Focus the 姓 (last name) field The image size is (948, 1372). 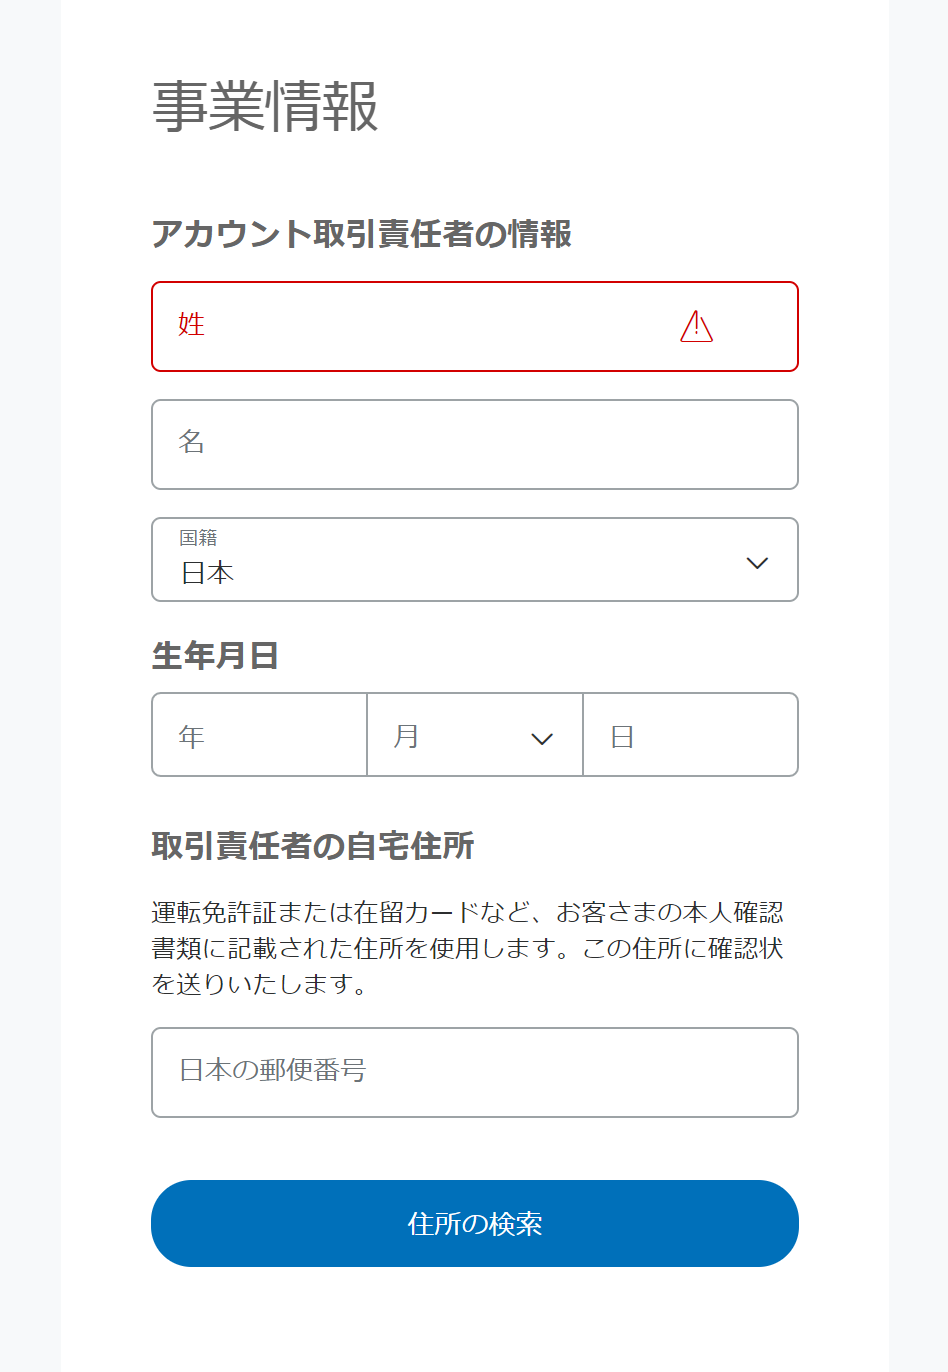pyautogui.click(x=420, y=326)
